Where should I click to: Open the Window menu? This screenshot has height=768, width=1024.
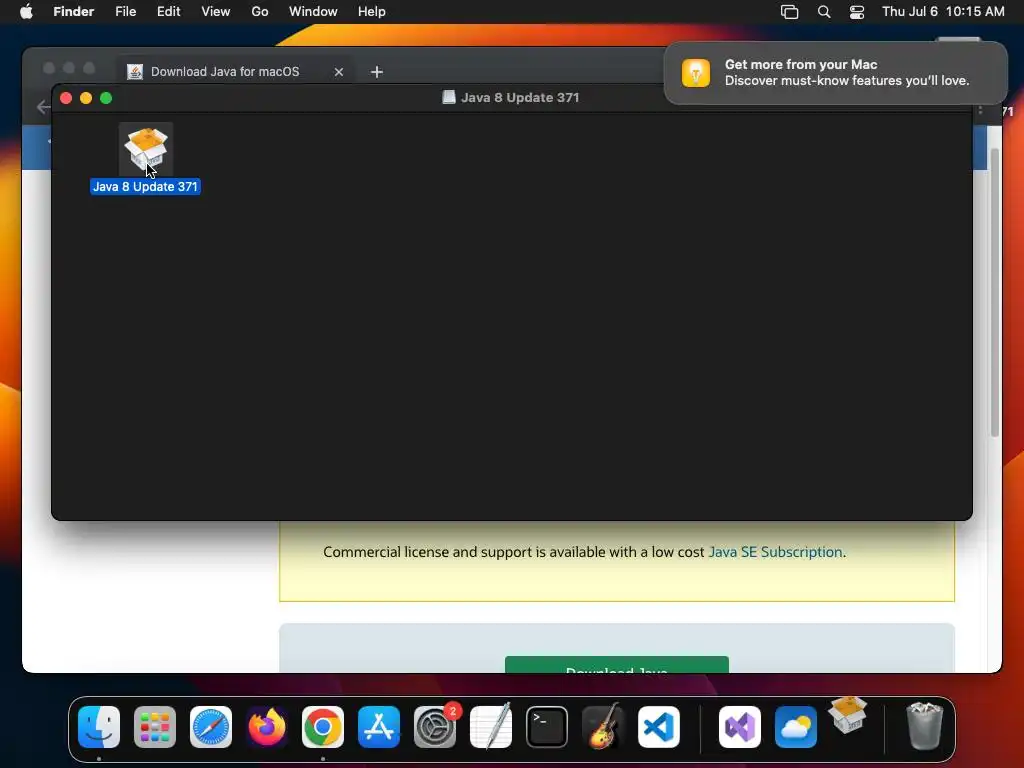click(x=313, y=12)
